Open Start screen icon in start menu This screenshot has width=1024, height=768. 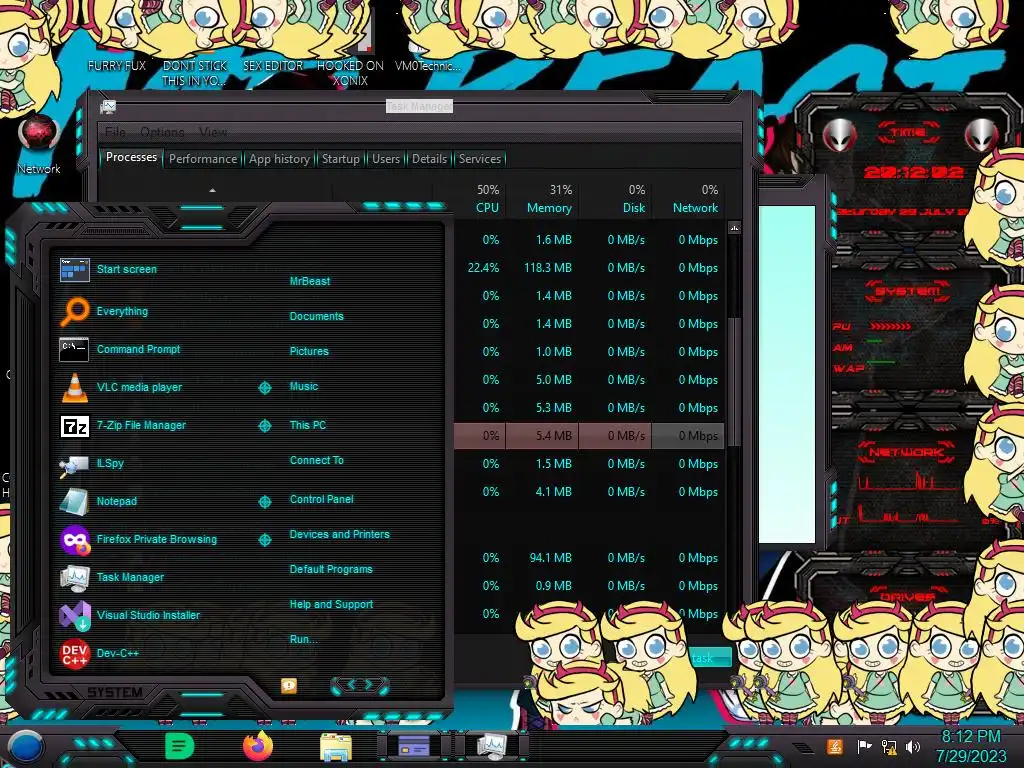[x=74, y=269]
